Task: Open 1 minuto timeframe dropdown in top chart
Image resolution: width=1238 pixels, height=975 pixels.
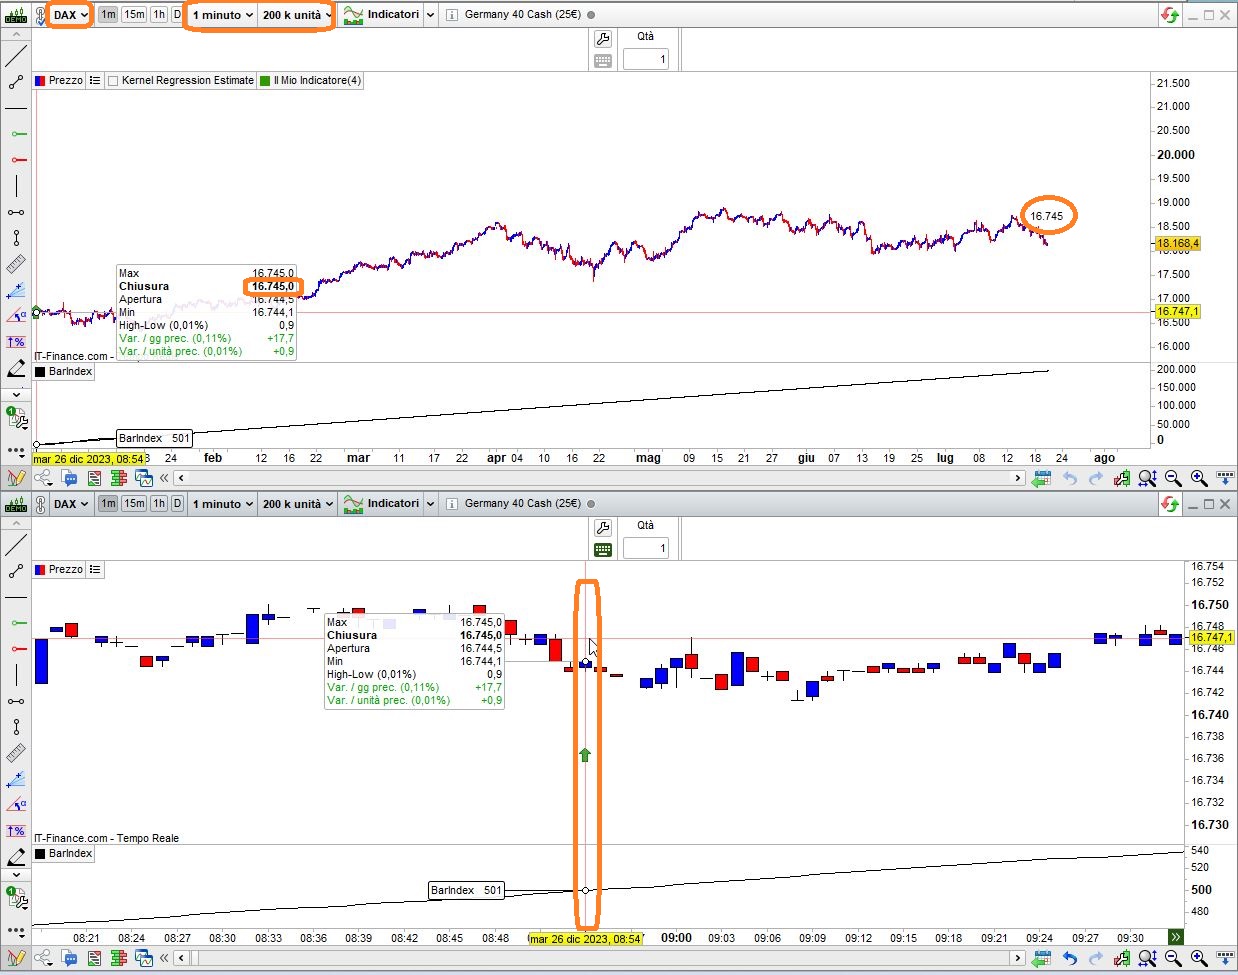Action: pyautogui.click(x=222, y=15)
